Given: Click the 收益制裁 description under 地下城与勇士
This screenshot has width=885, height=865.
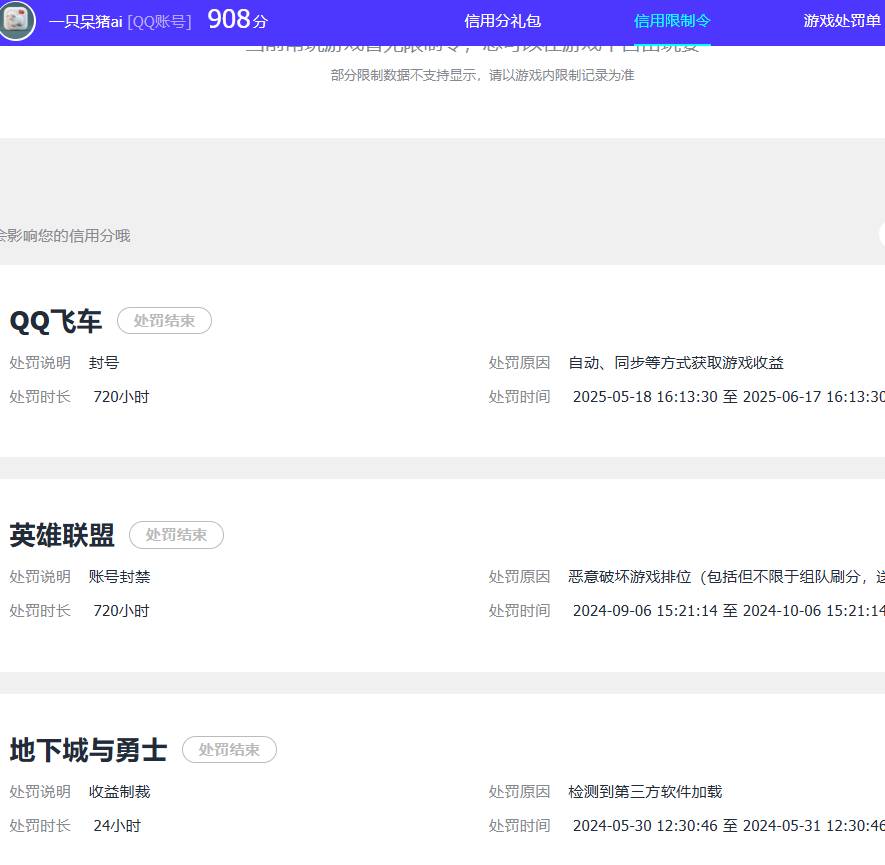Looking at the screenshot, I should pyautogui.click(x=120, y=791).
